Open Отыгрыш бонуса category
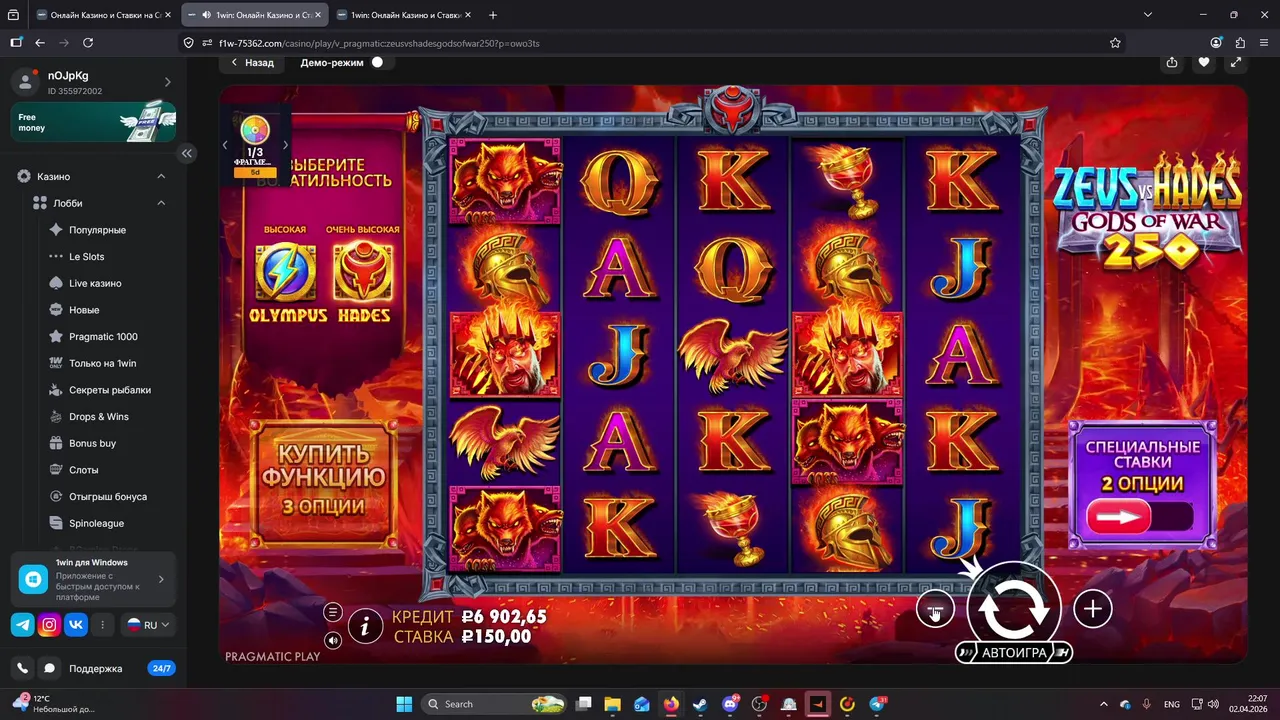This screenshot has height=720, width=1280. pyautogui.click(x=108, y=497)
